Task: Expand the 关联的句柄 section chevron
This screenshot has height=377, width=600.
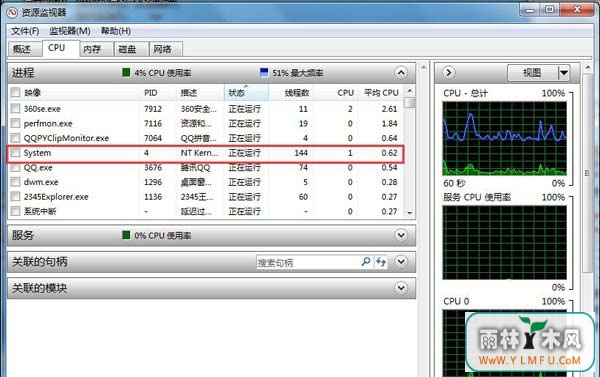Action: (401, 261)
